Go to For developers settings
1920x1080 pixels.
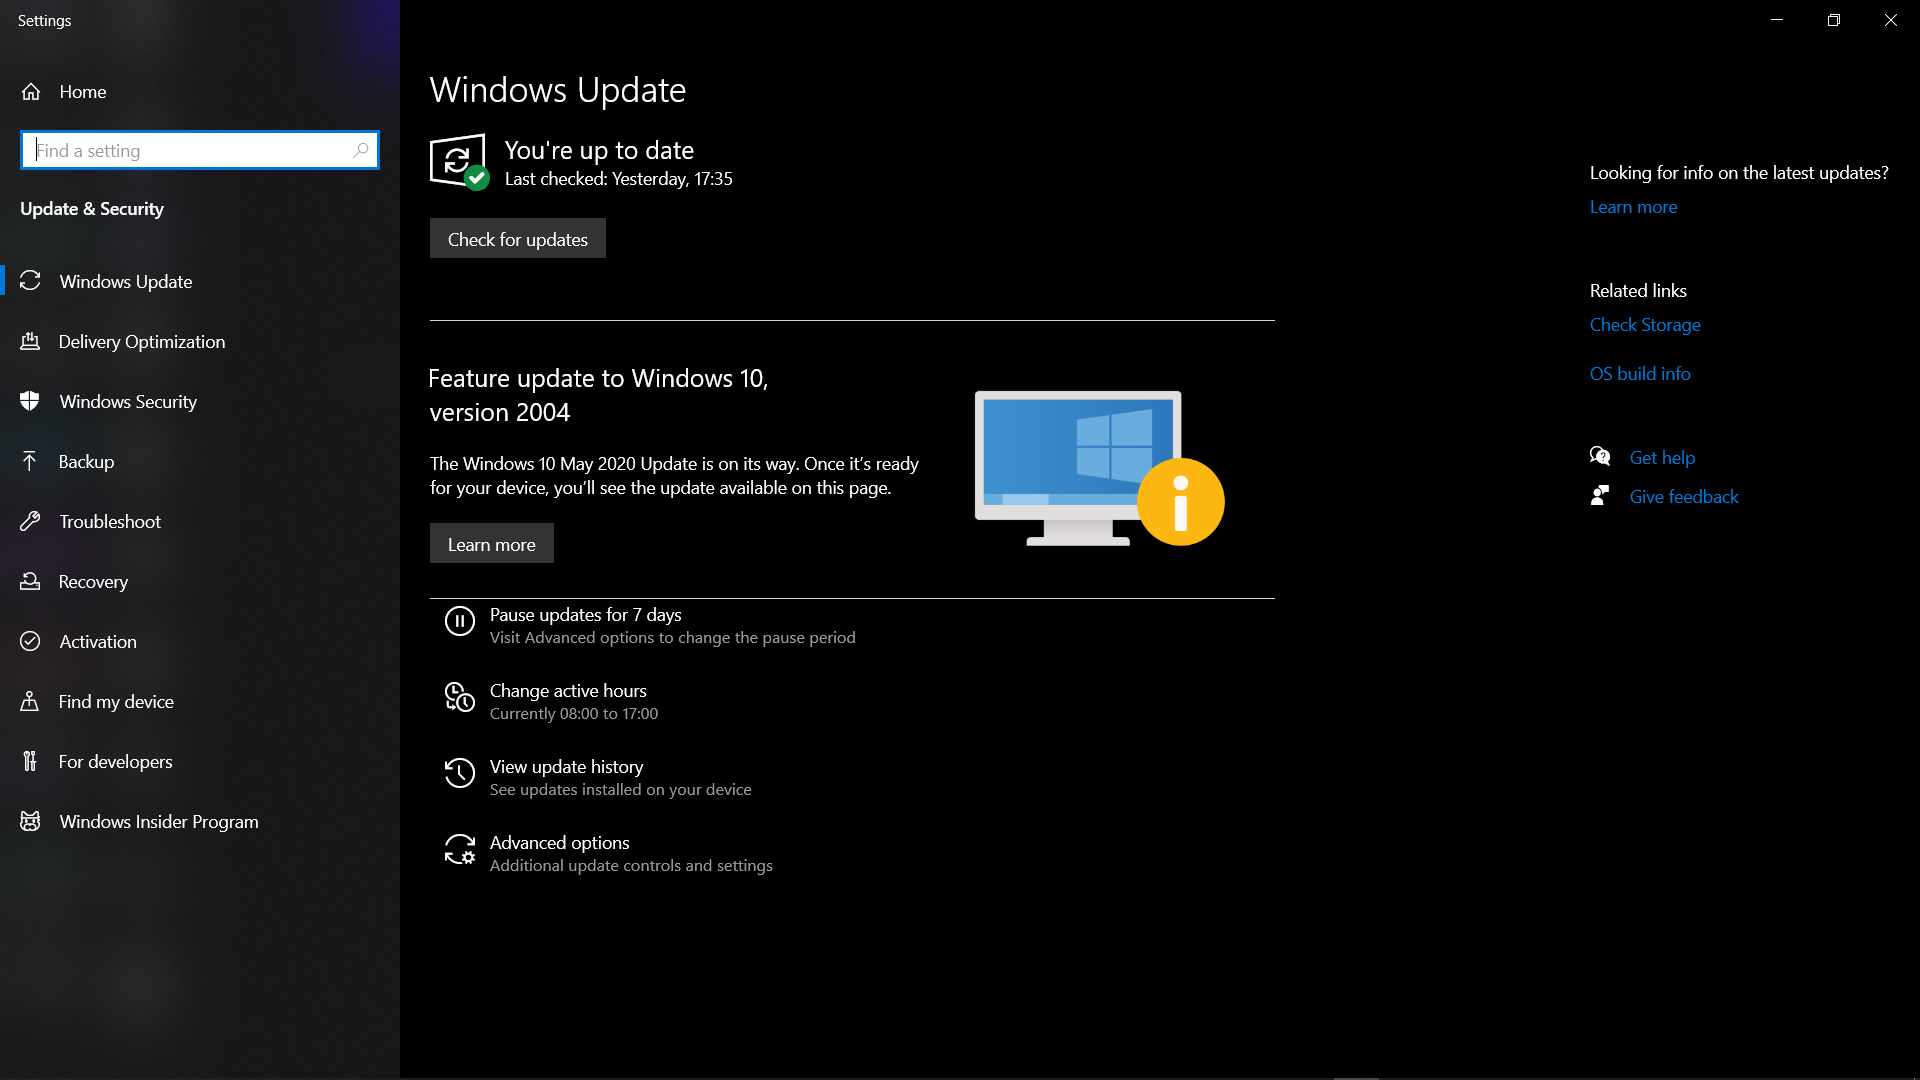tap(200, 761)
